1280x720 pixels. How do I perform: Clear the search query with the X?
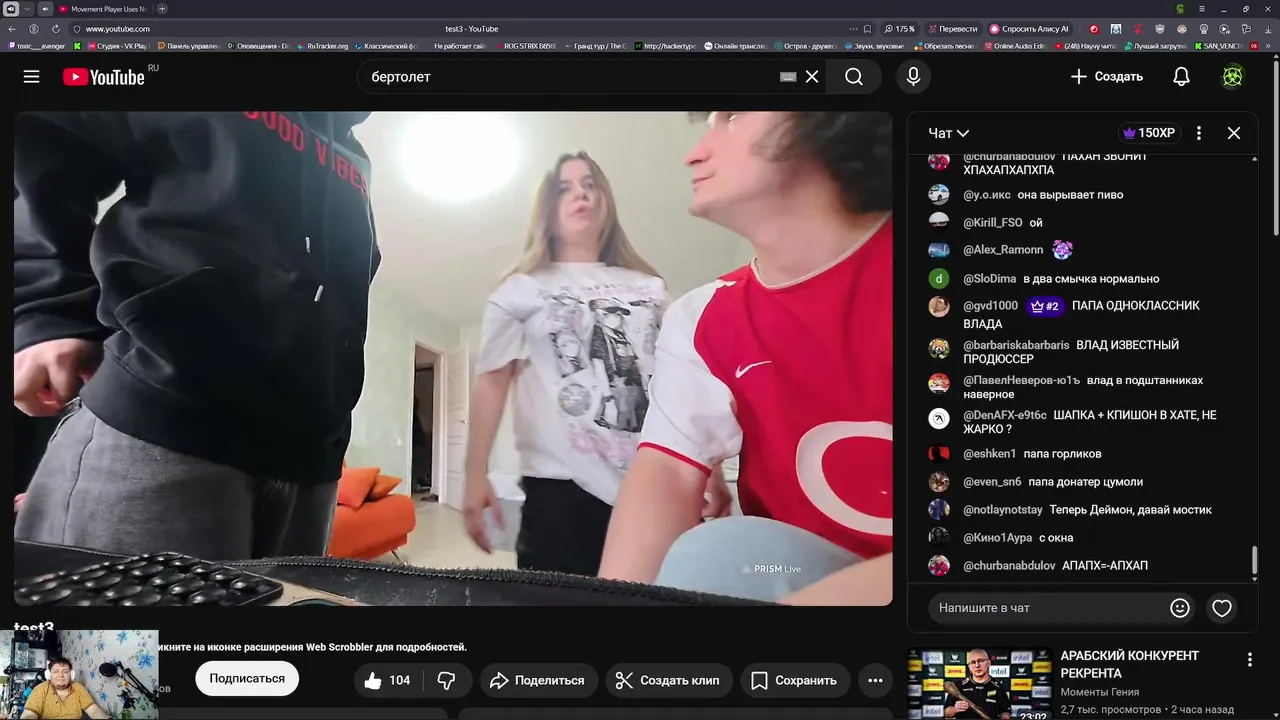pyautogui.click(x=812, y=77)
